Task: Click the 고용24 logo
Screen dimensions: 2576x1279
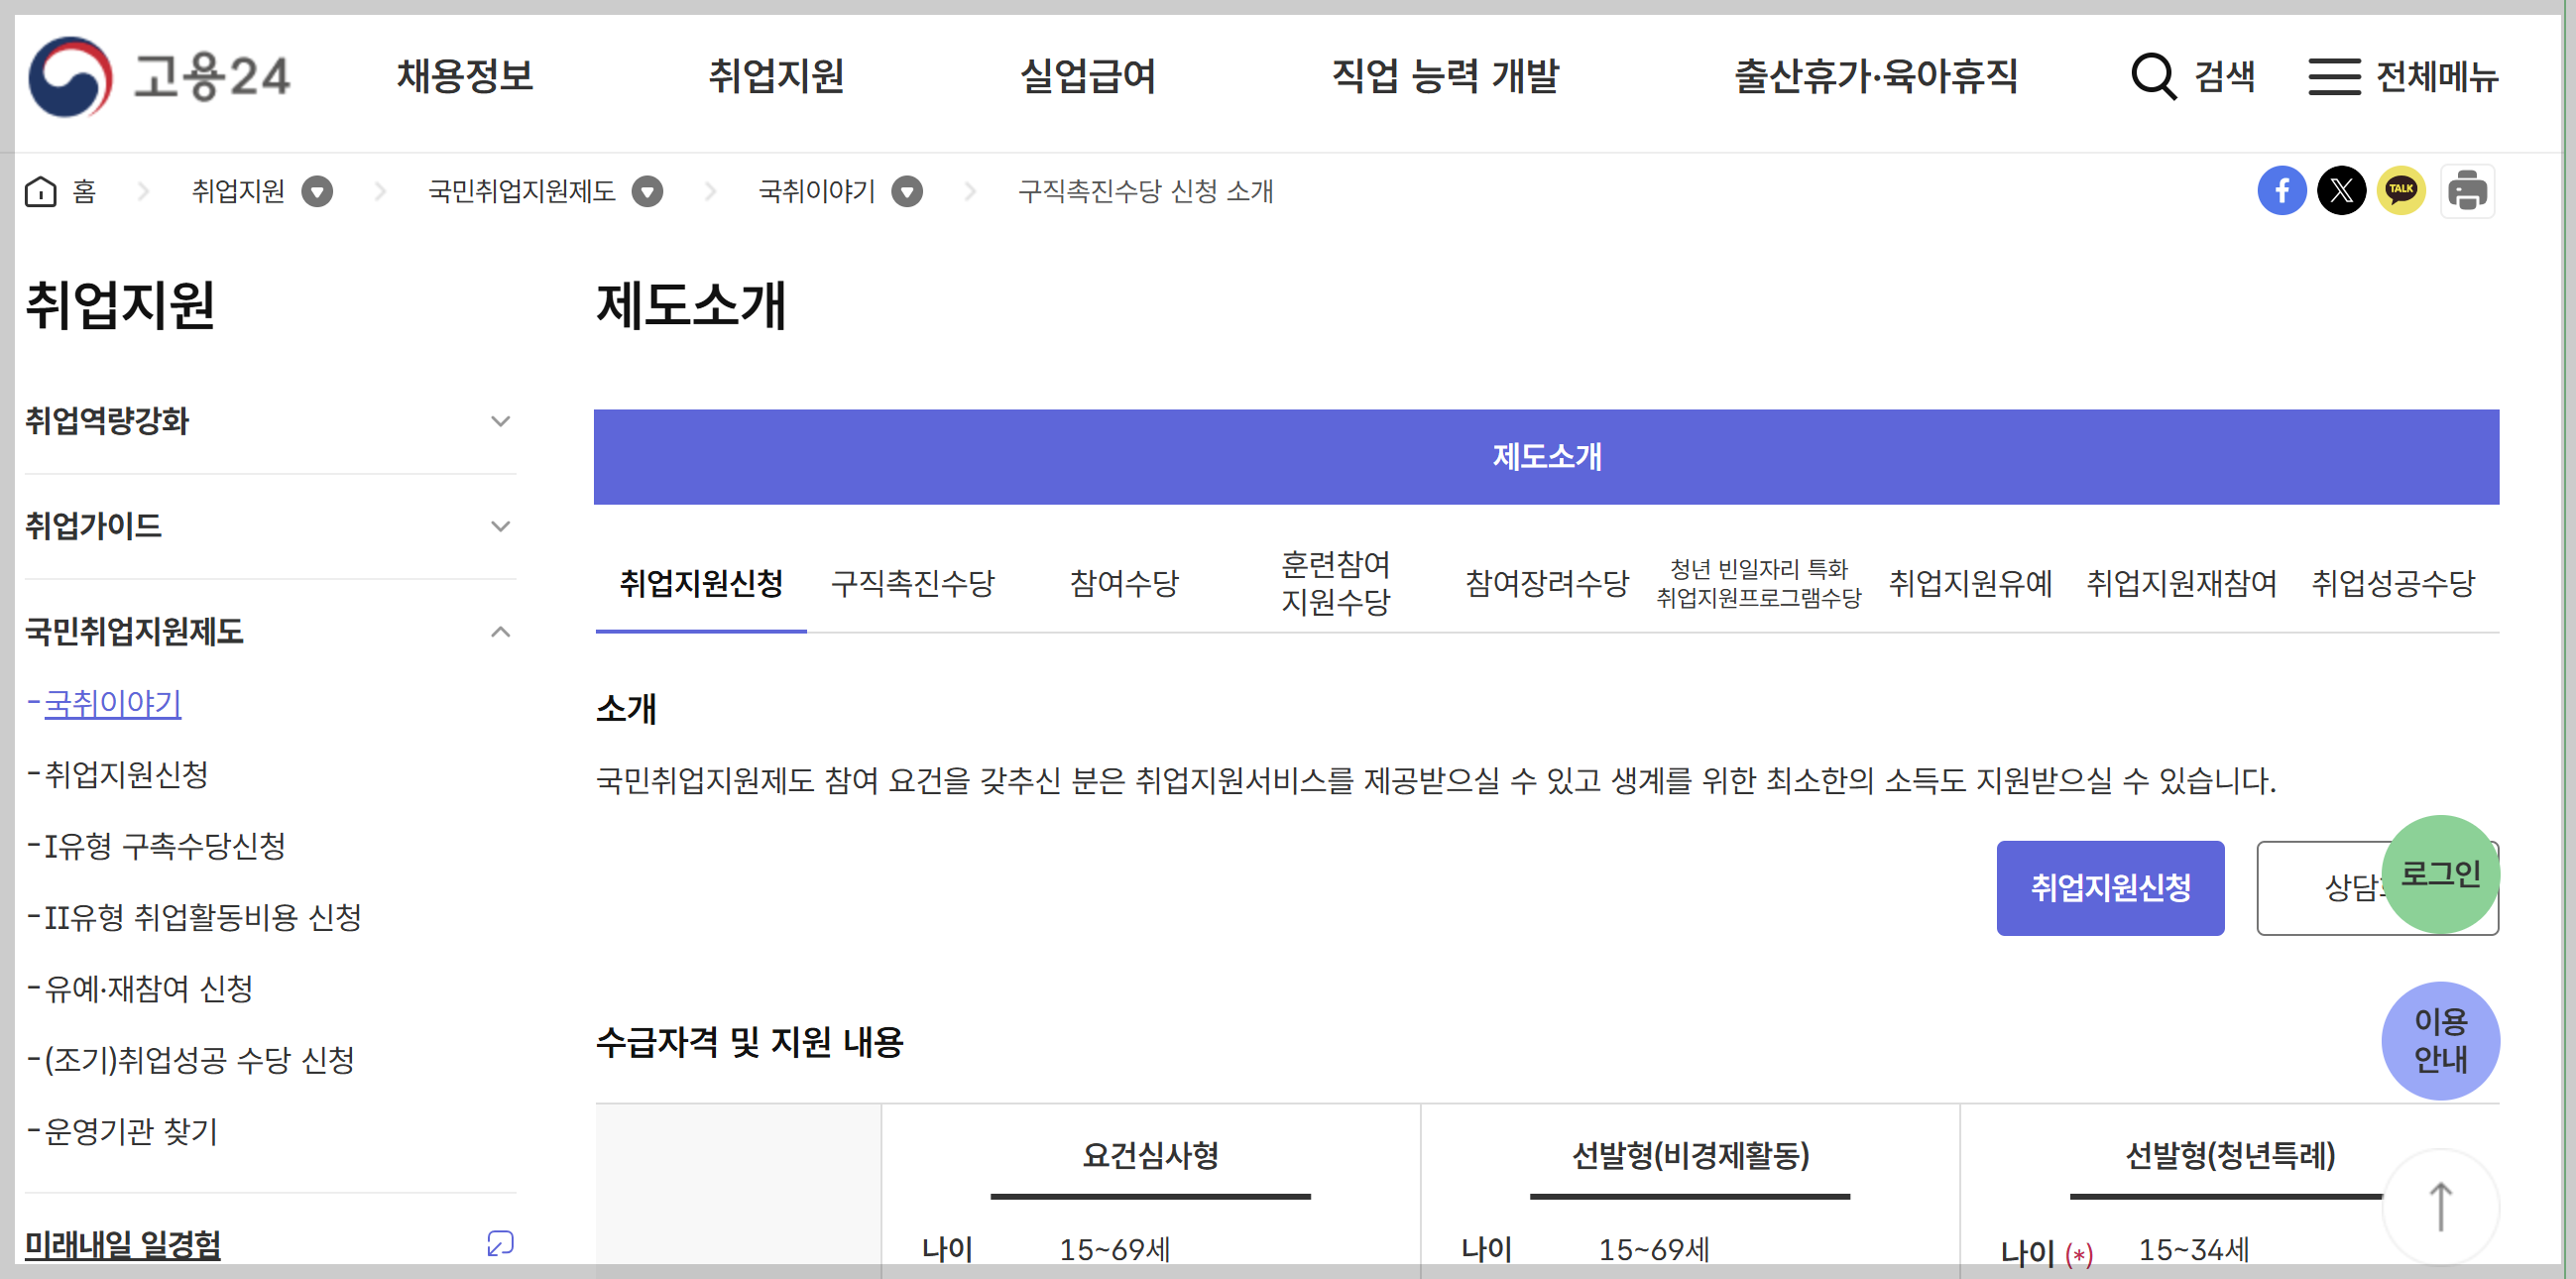Action: 160,76
